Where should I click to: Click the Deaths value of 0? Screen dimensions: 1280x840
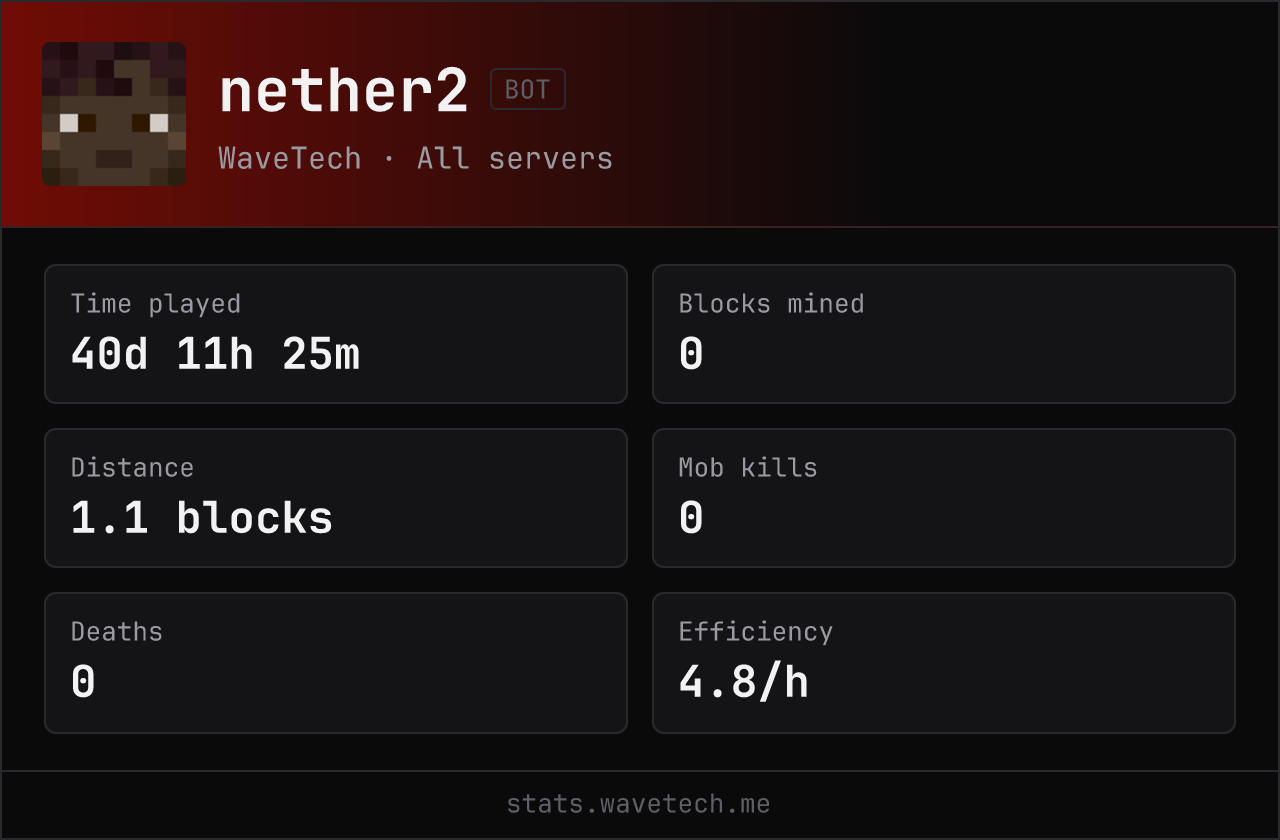click(83, 682)
